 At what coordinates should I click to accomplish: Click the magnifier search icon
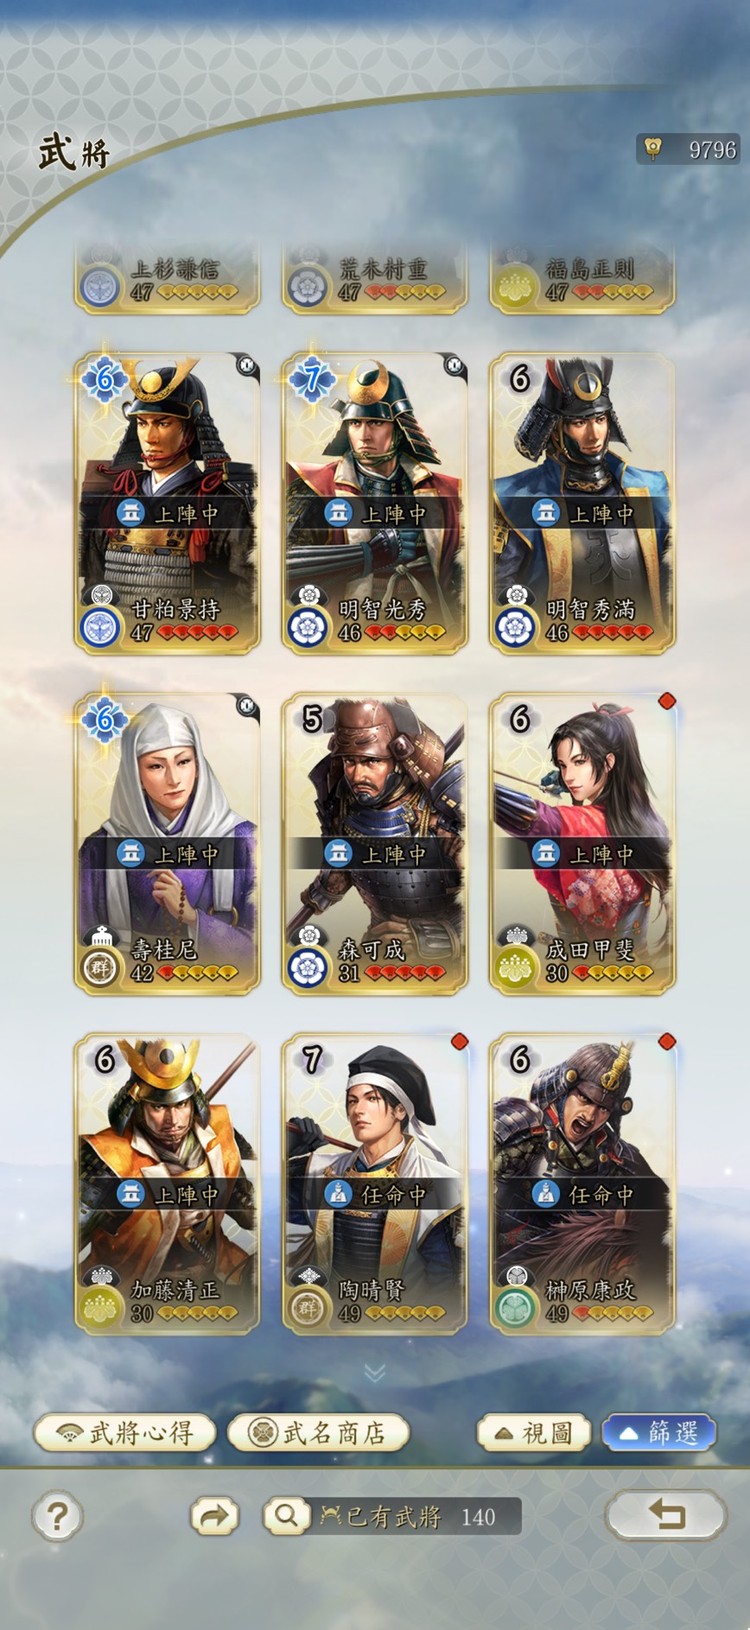pos(286,1516)
